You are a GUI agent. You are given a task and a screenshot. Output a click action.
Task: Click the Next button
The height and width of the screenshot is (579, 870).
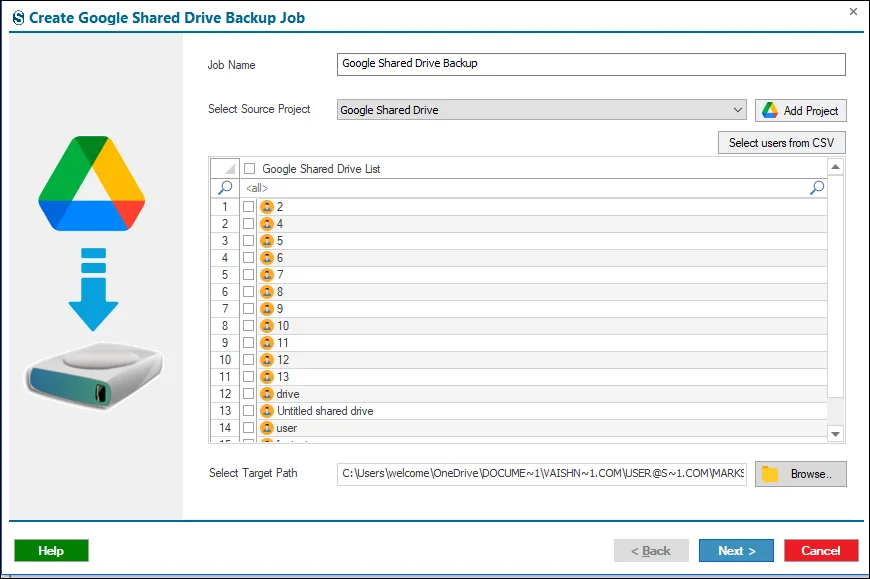(x=736, y=551)
